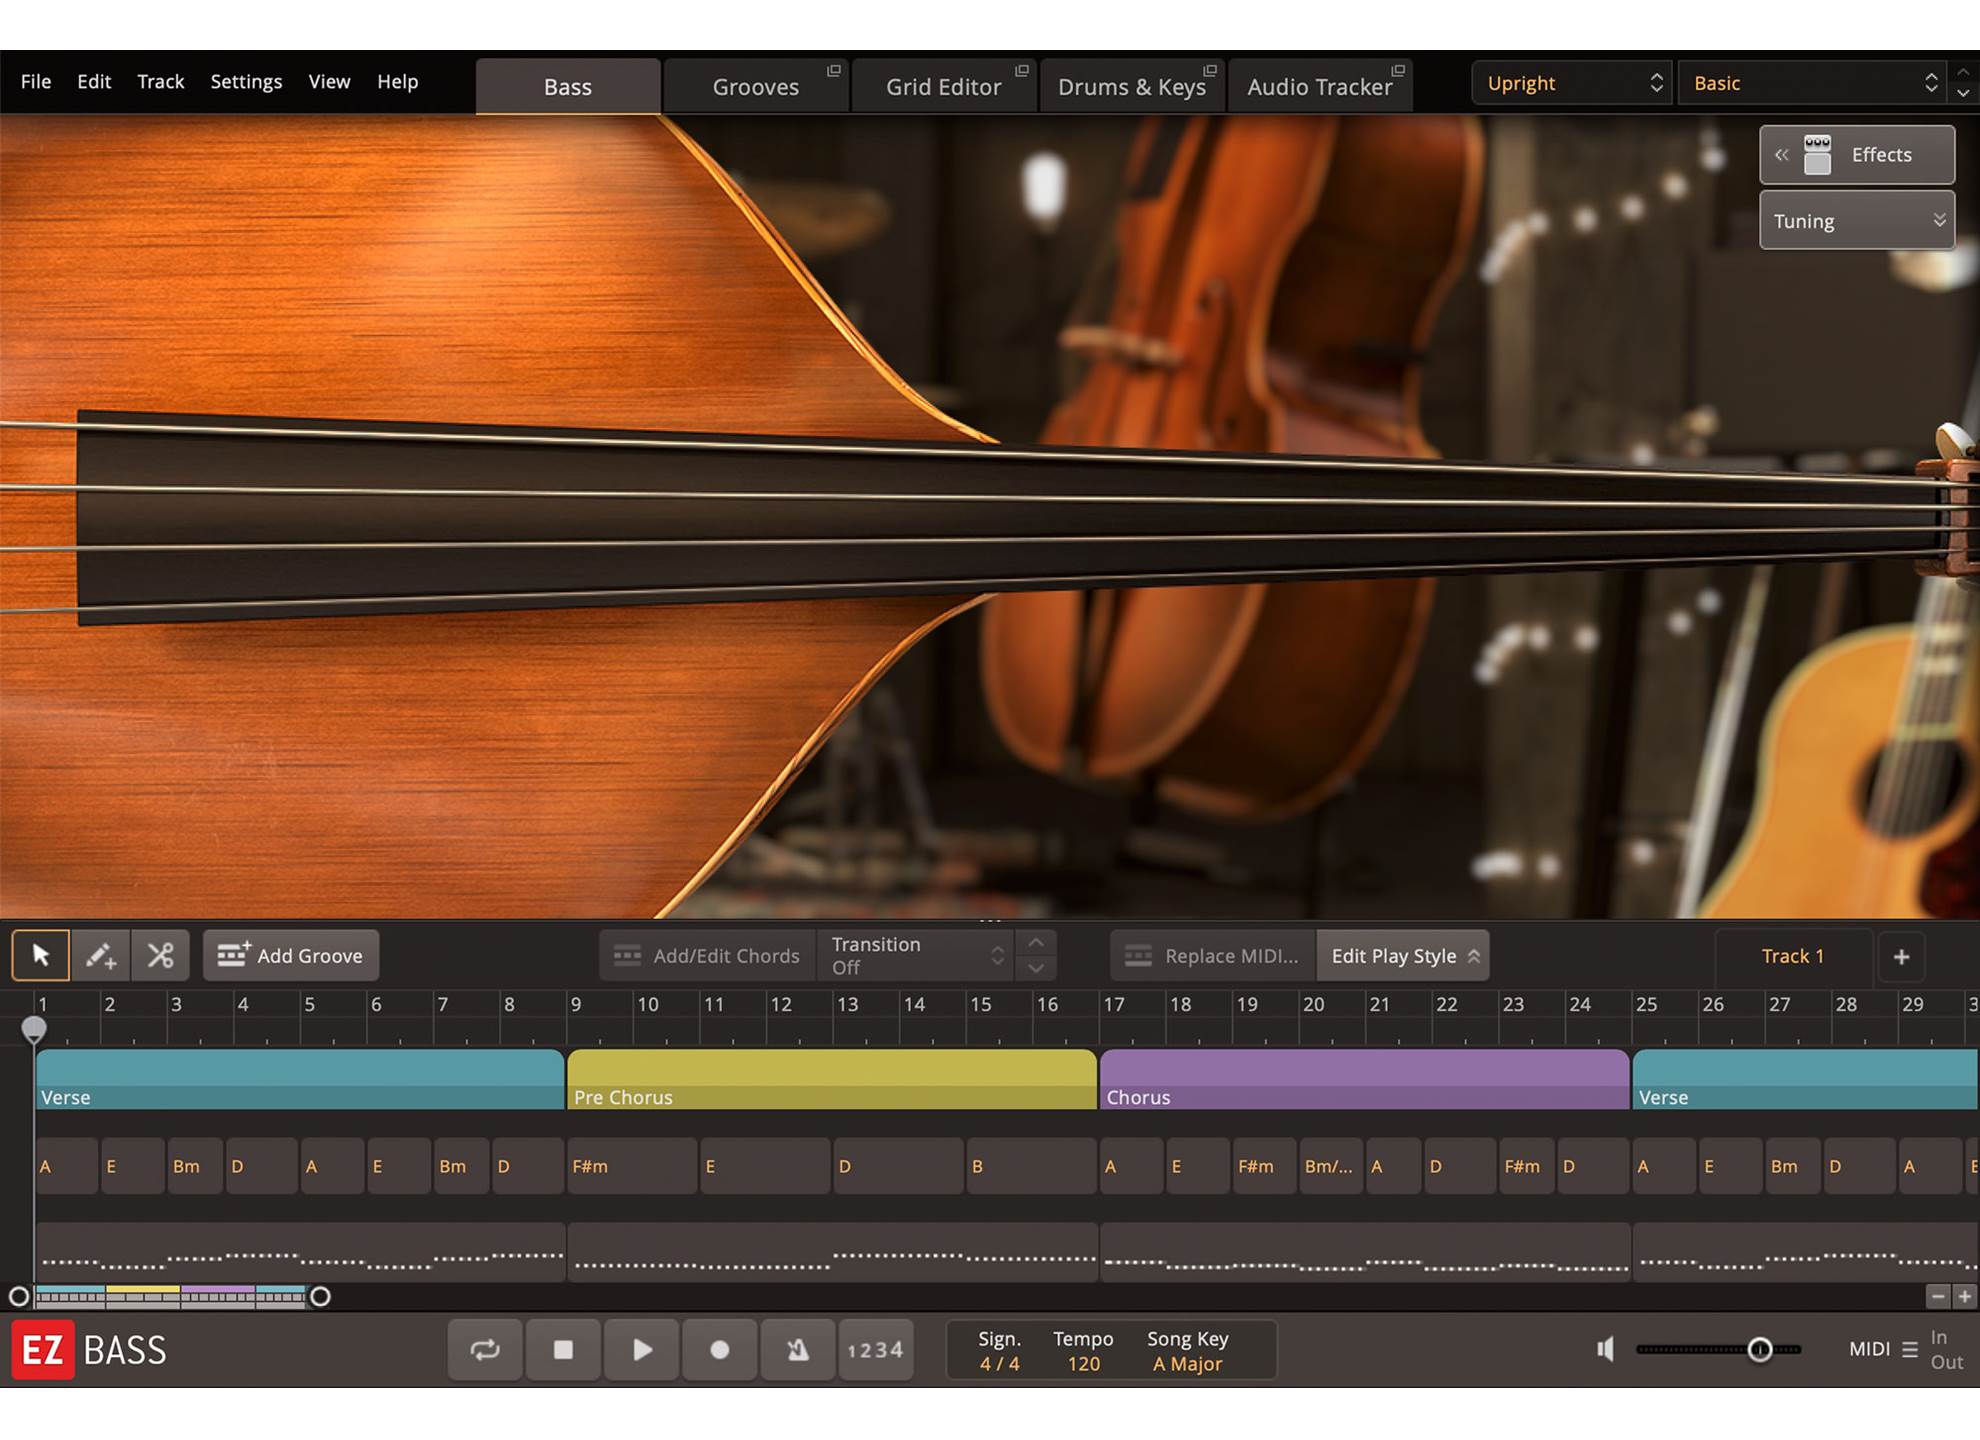The height and width of the screenshot is (1440, 1980).
Task: Select the arrow pointer tool
Action: pos(40,955)
